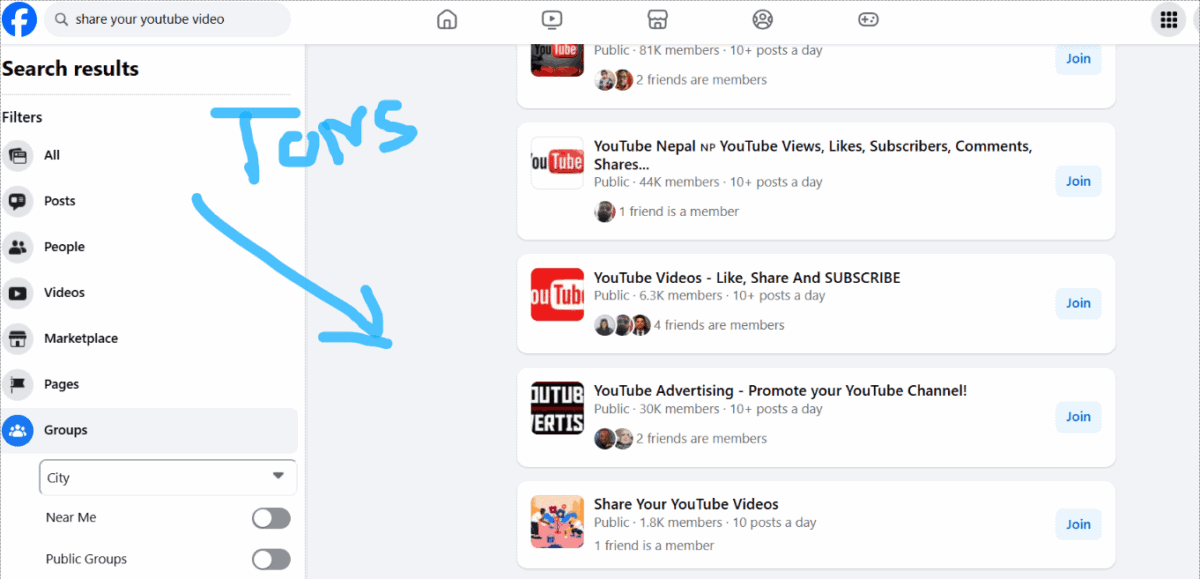Click the City dropdown arrow
Screen dimensions: 1200x579
pyautogui.click(x=278, y=476)
